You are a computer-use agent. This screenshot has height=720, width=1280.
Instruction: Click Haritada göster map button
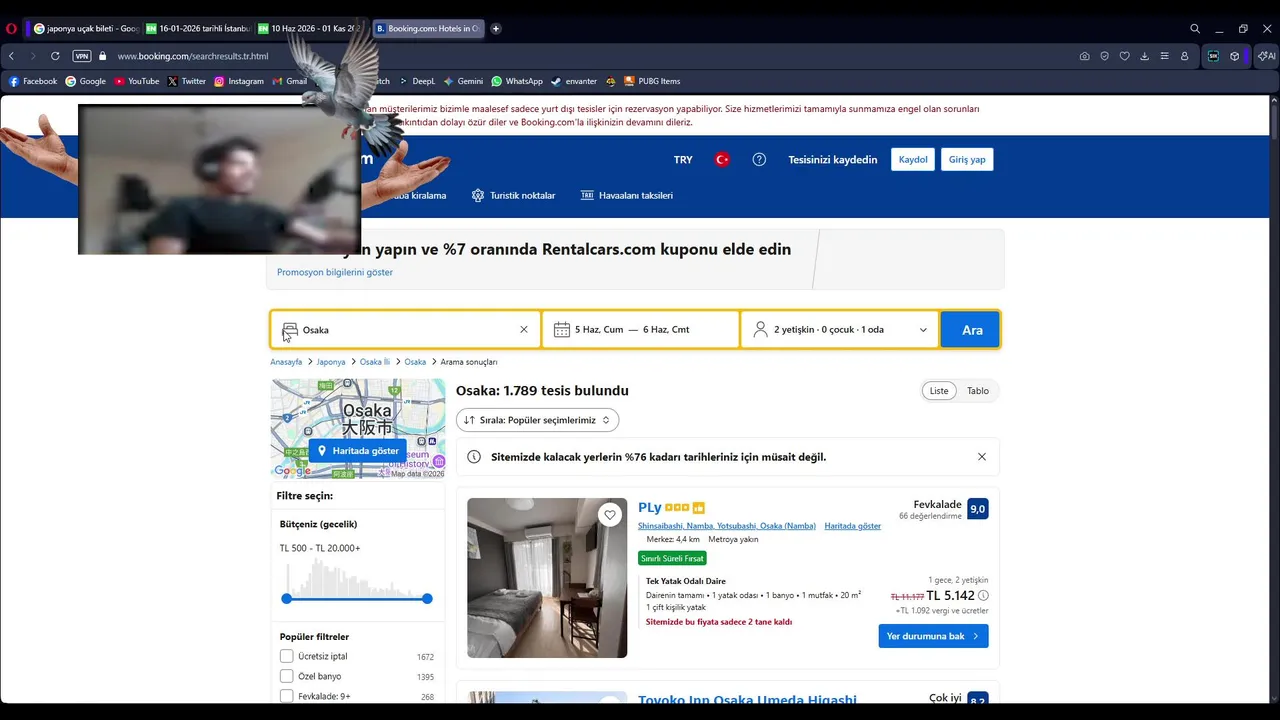(x=358, y=451)
